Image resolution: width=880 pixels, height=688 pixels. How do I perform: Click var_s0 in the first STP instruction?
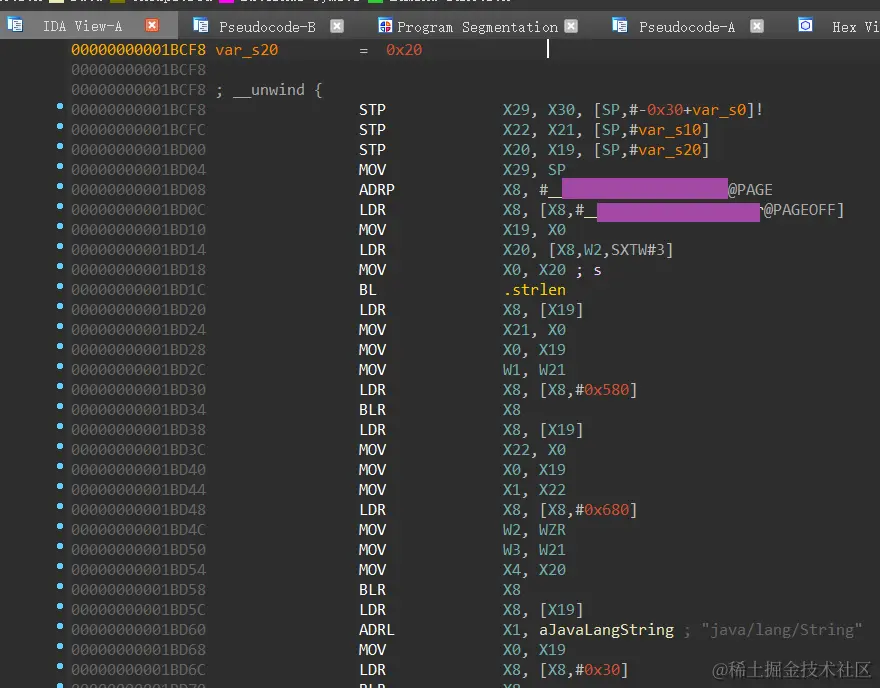click(x=719, y=110)
